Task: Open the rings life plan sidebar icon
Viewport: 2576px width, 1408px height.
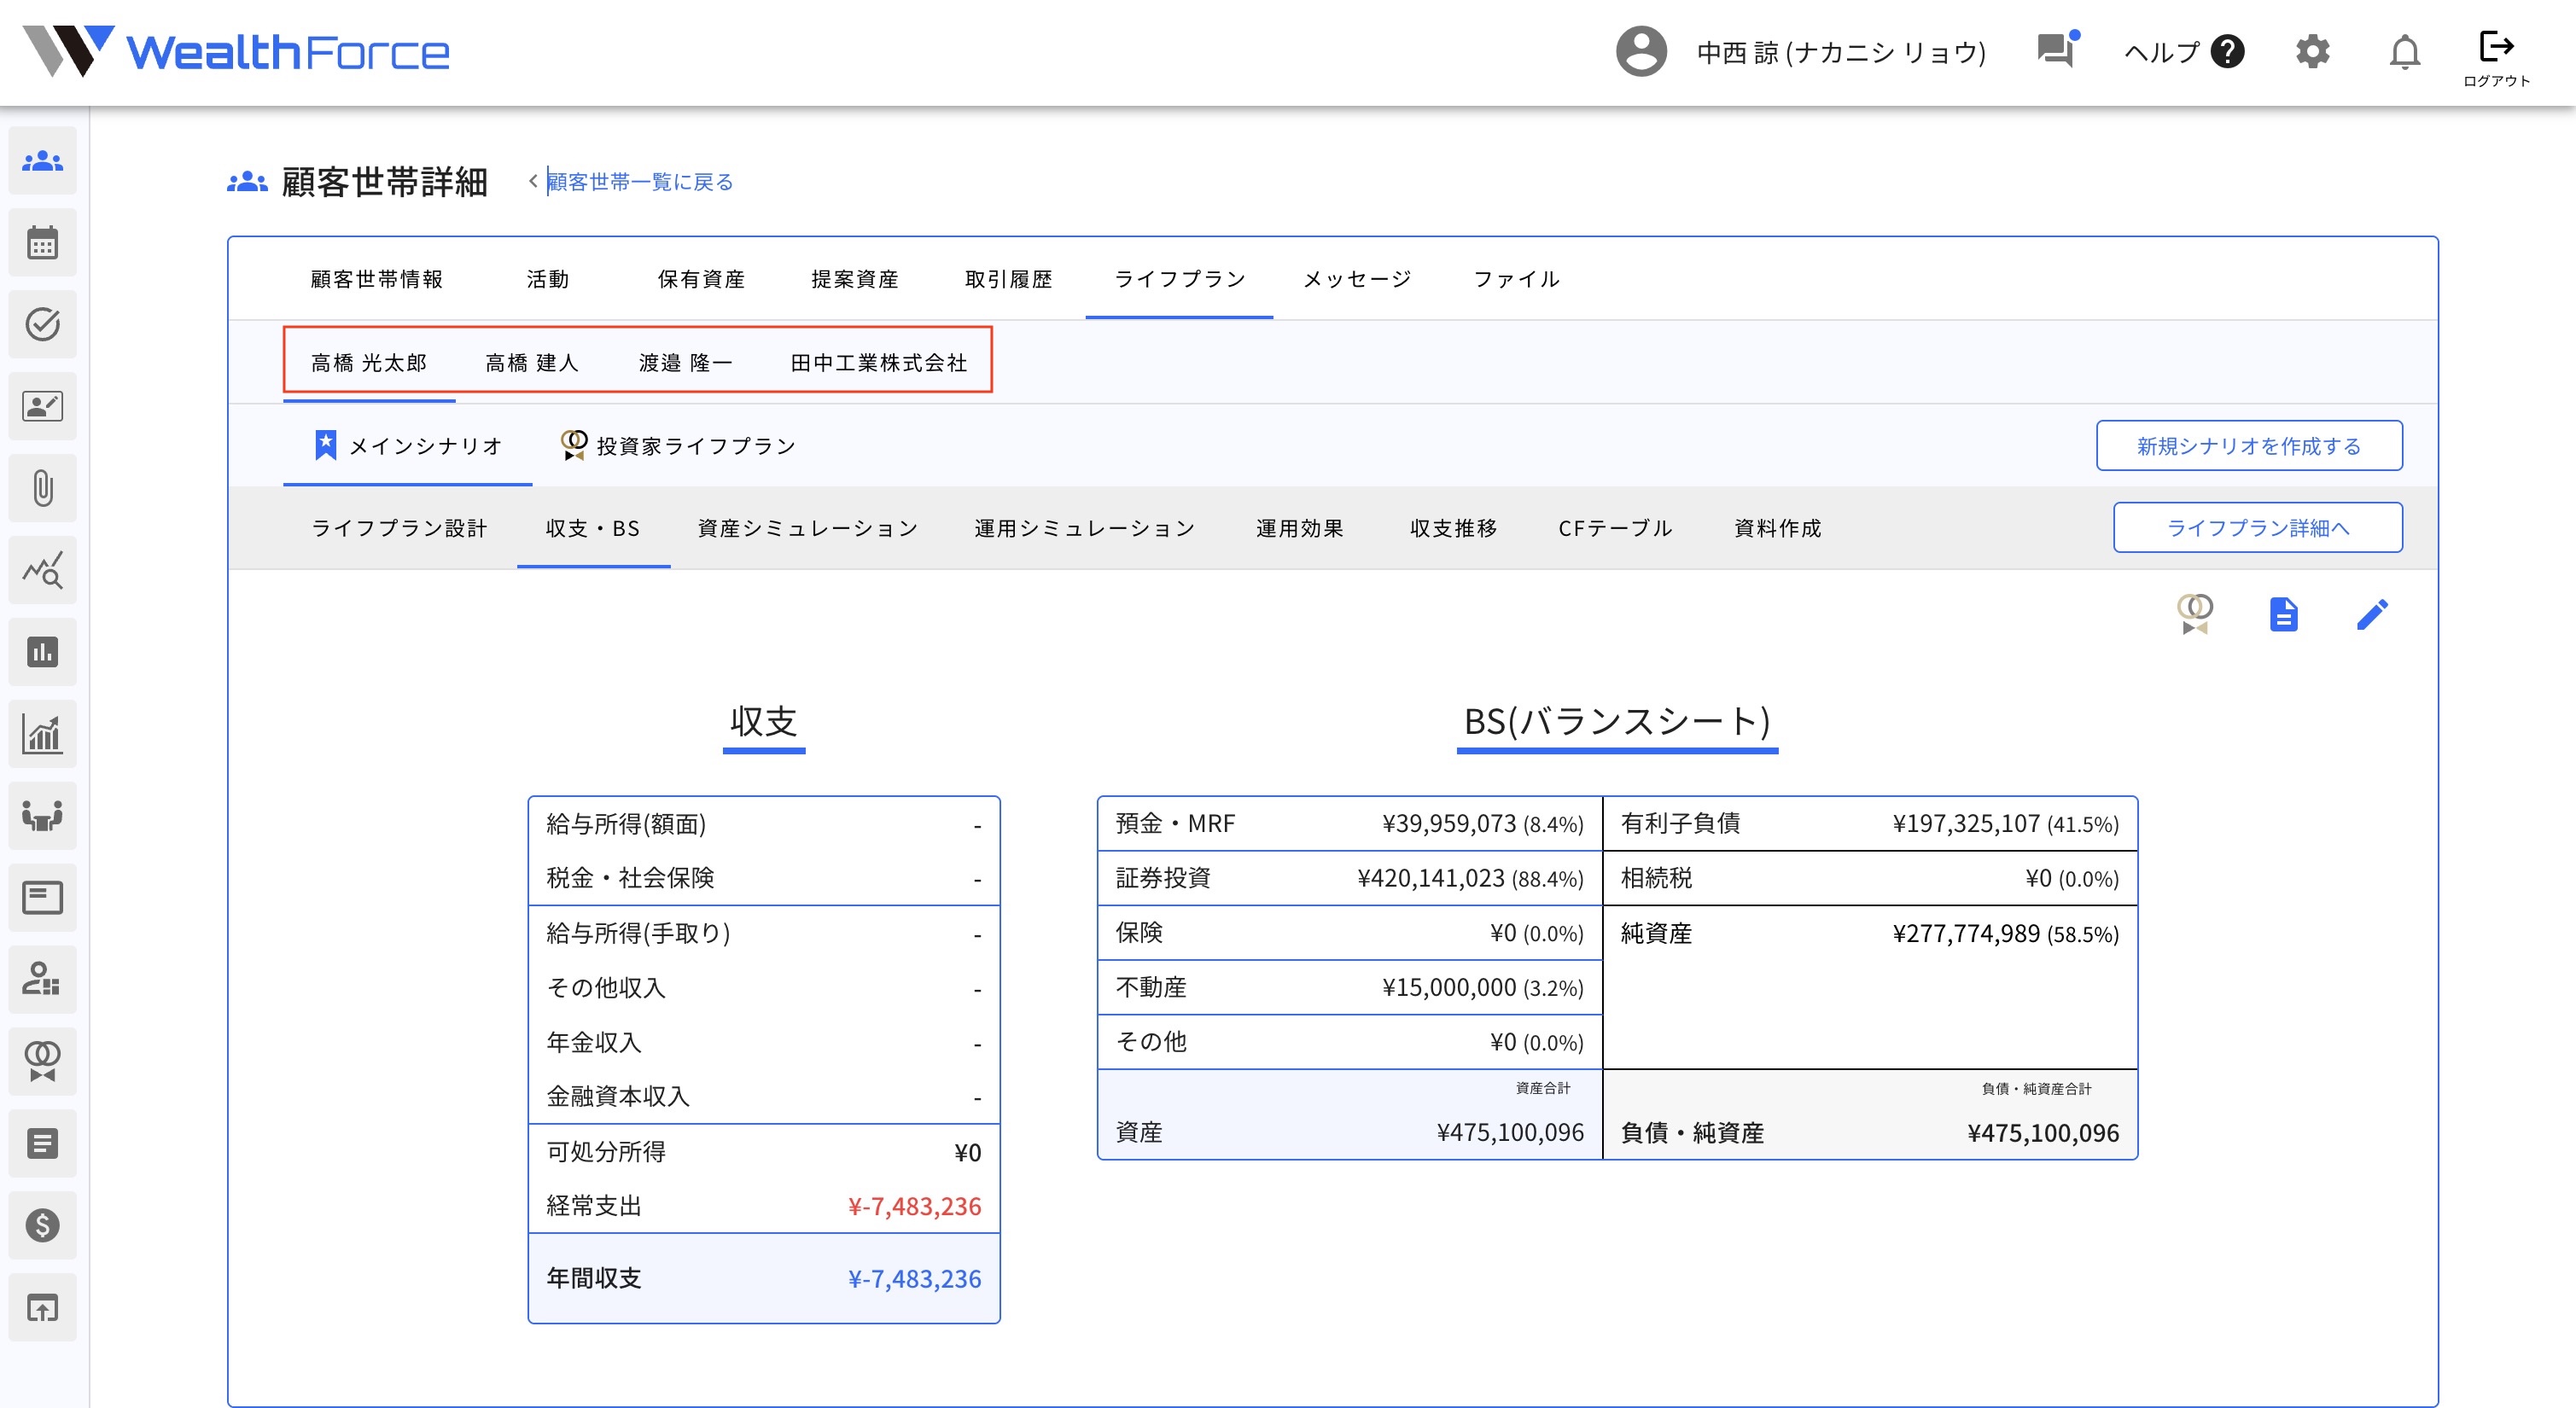Action: (x=43, y=1062)
